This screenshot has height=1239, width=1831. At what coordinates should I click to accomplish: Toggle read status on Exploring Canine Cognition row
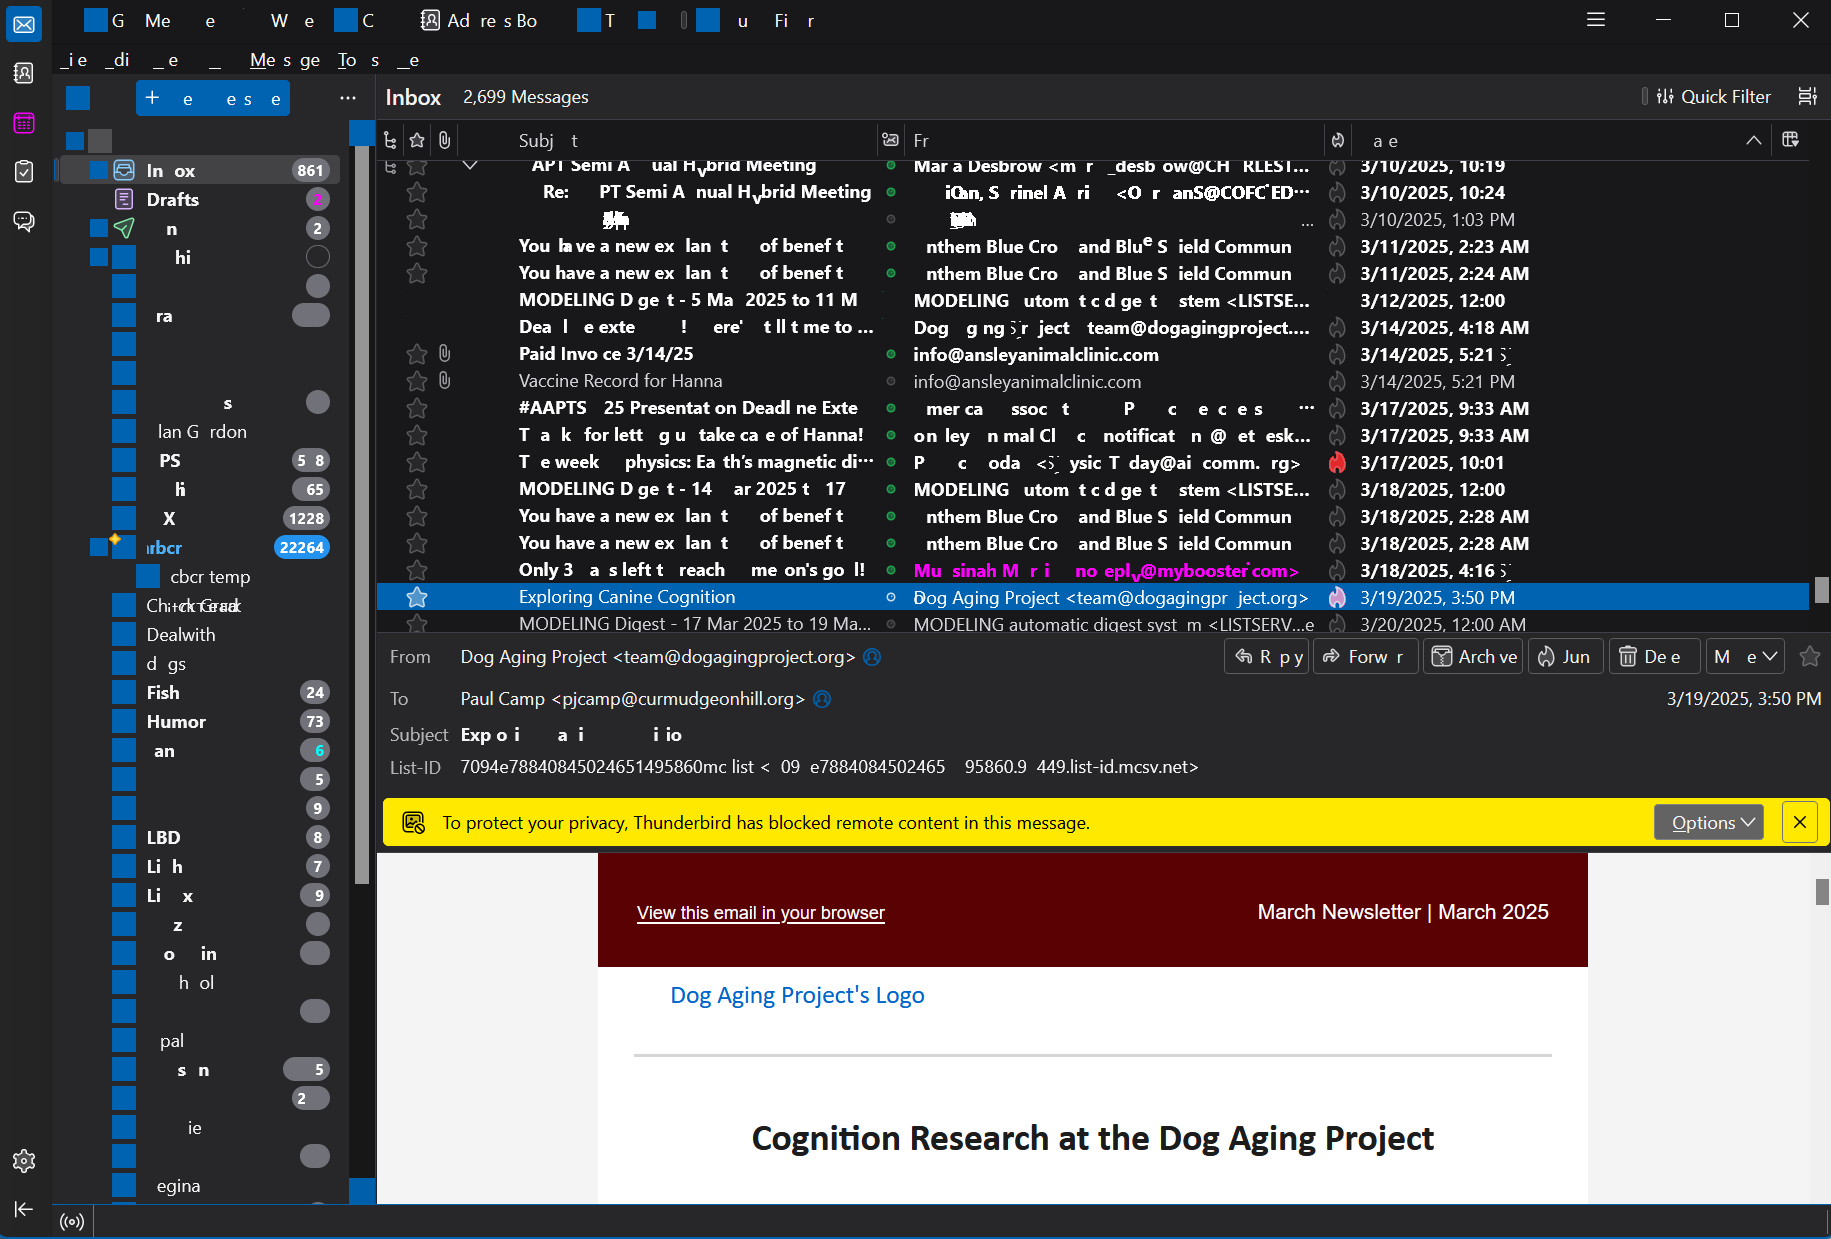(x=890, y=597)
